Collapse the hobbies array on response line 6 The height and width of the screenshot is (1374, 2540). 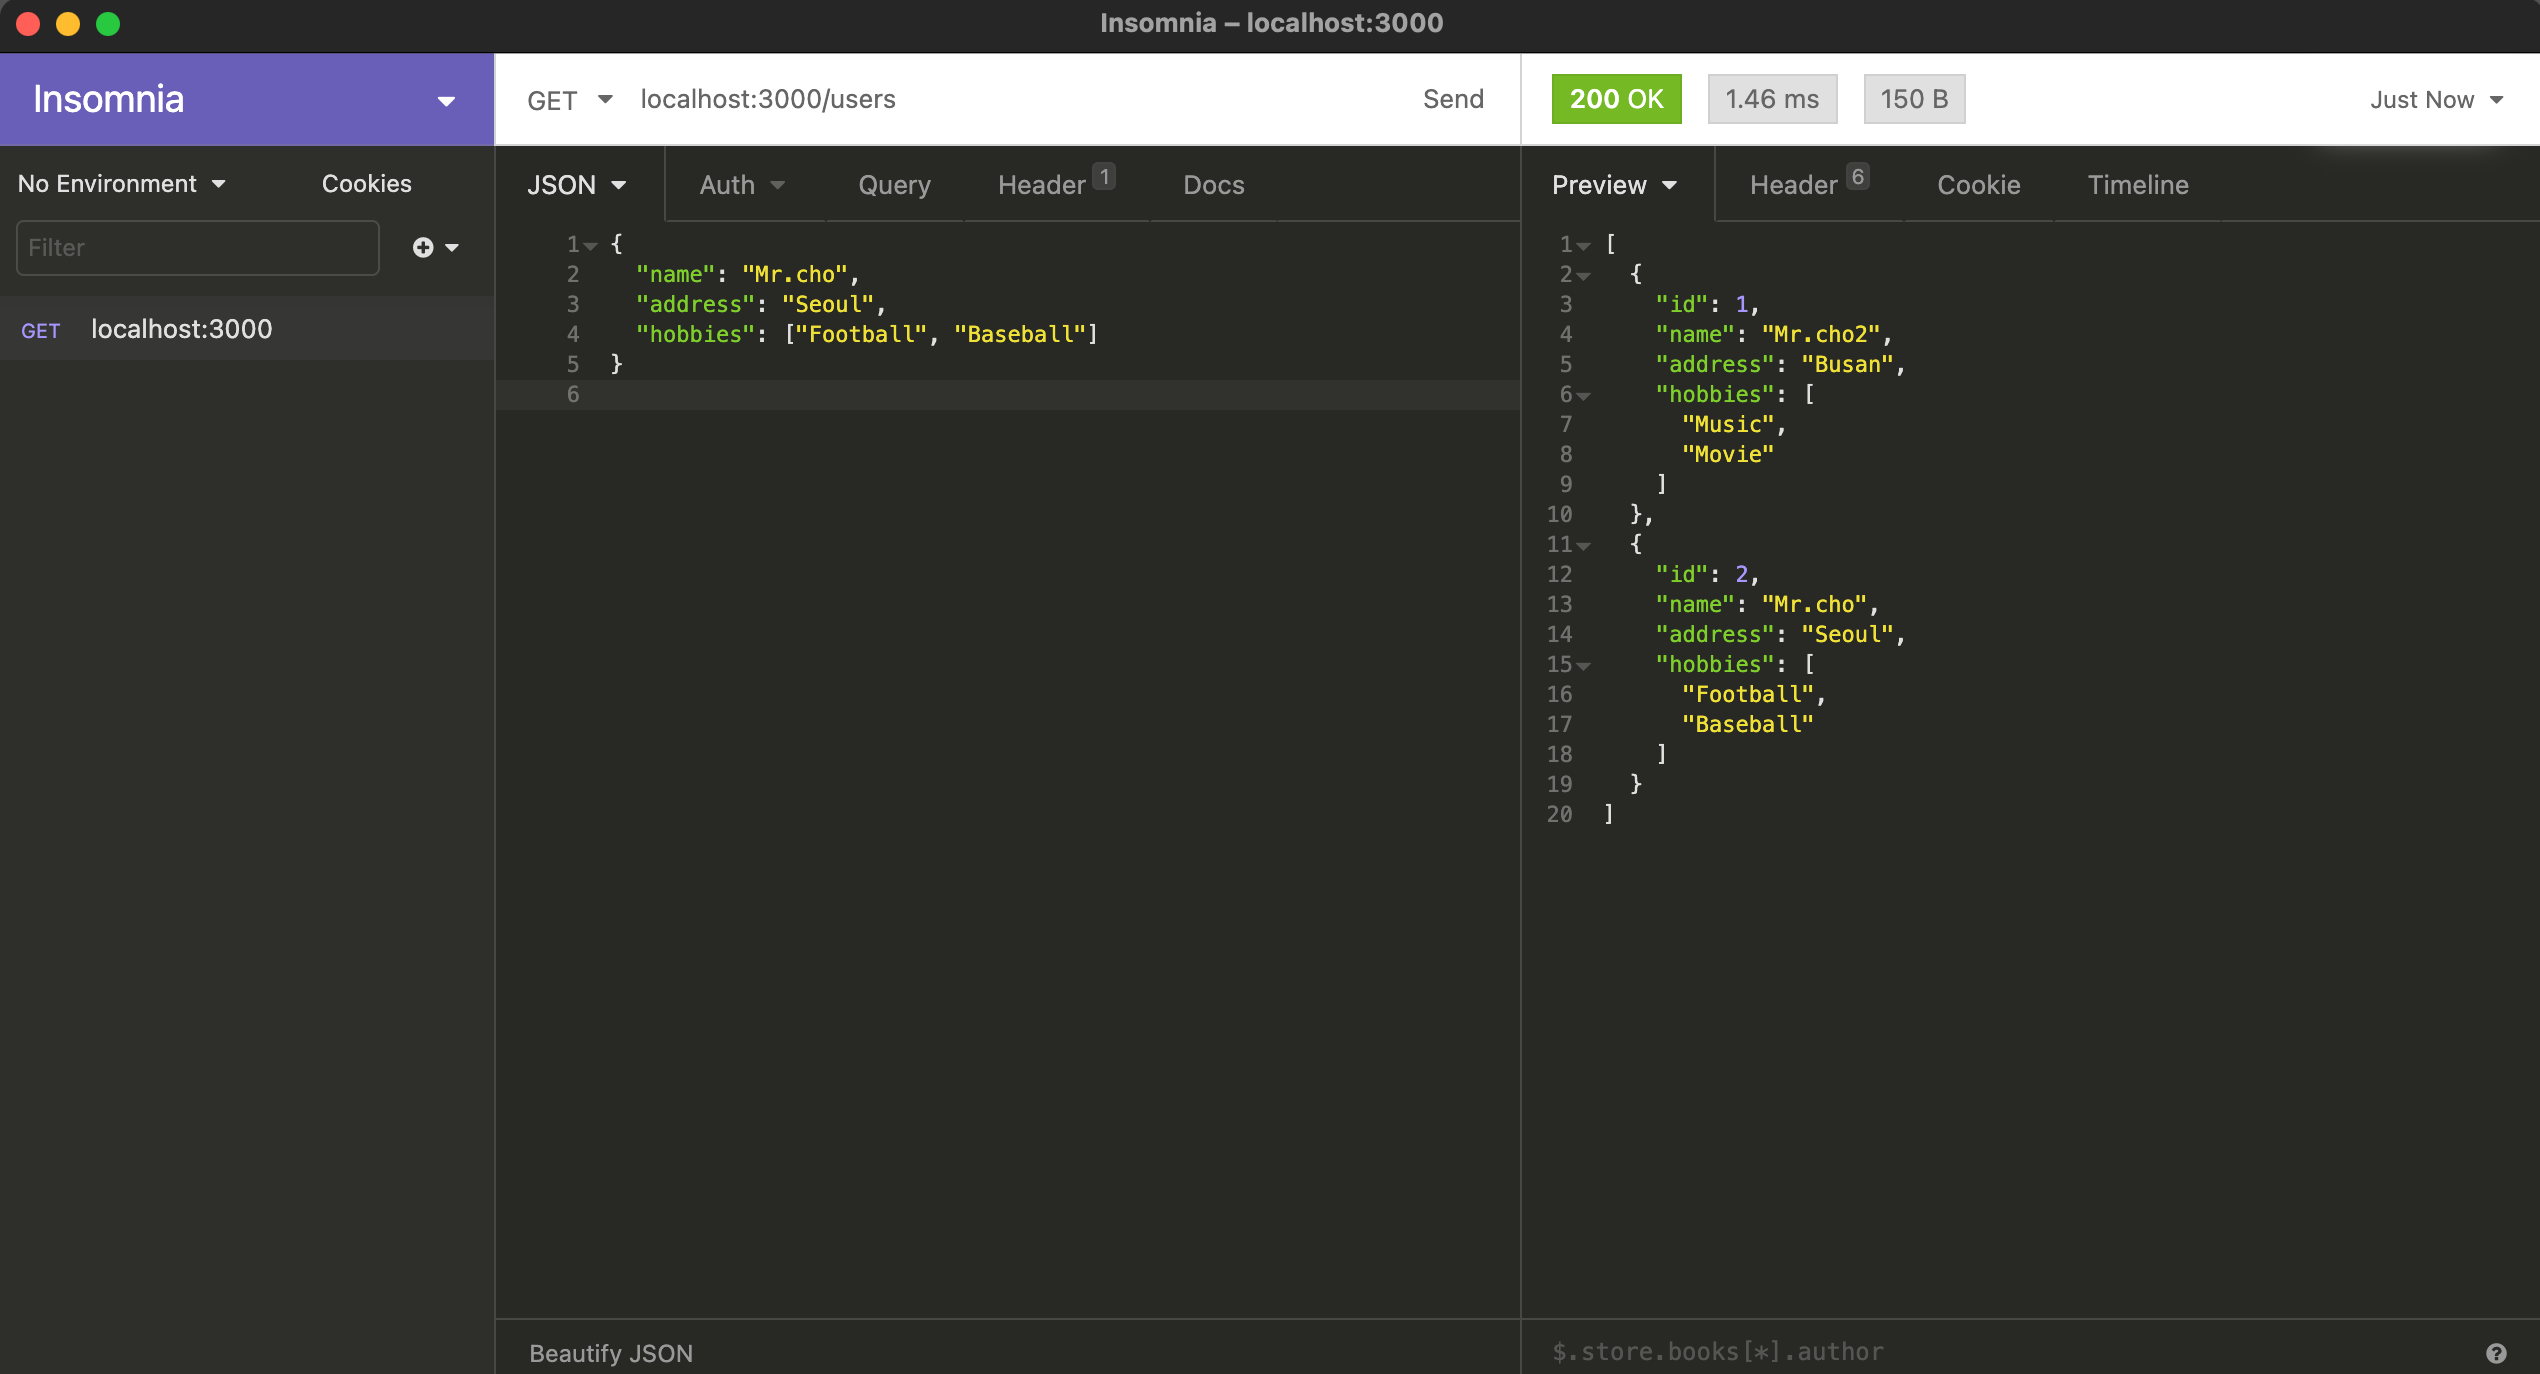point(1584,396)
